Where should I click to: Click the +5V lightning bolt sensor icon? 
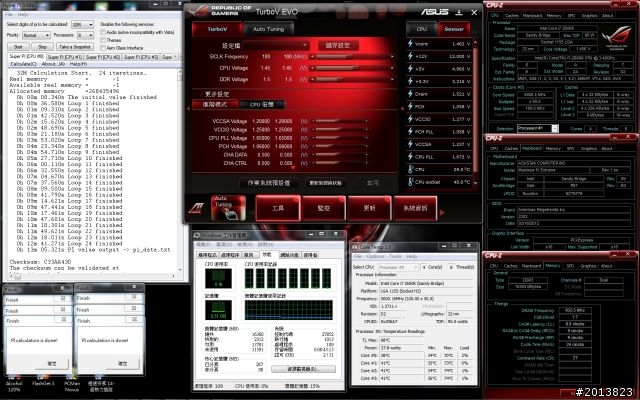point(410,69)
